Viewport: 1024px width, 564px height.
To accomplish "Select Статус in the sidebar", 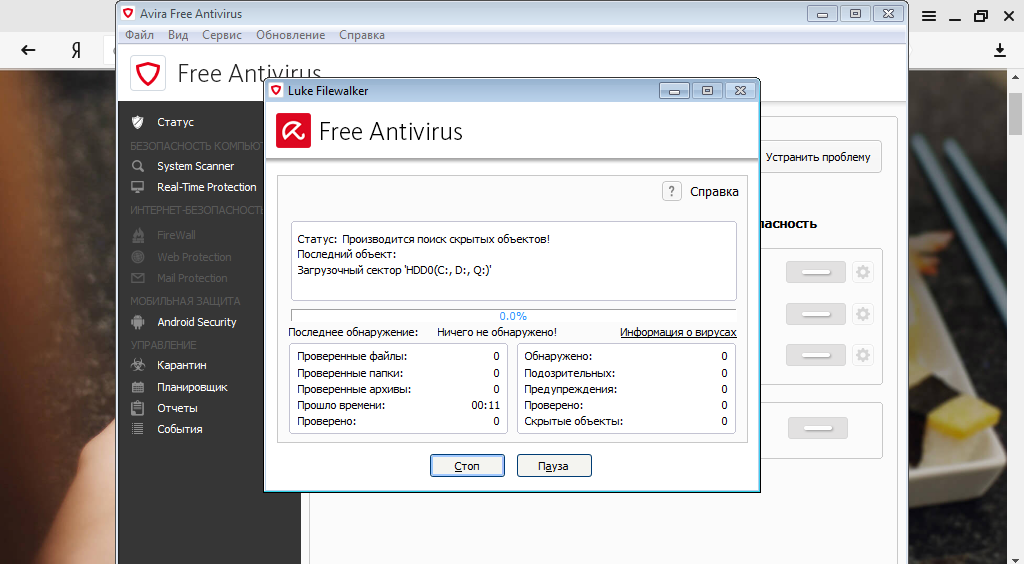I will [x=175, y=122].
